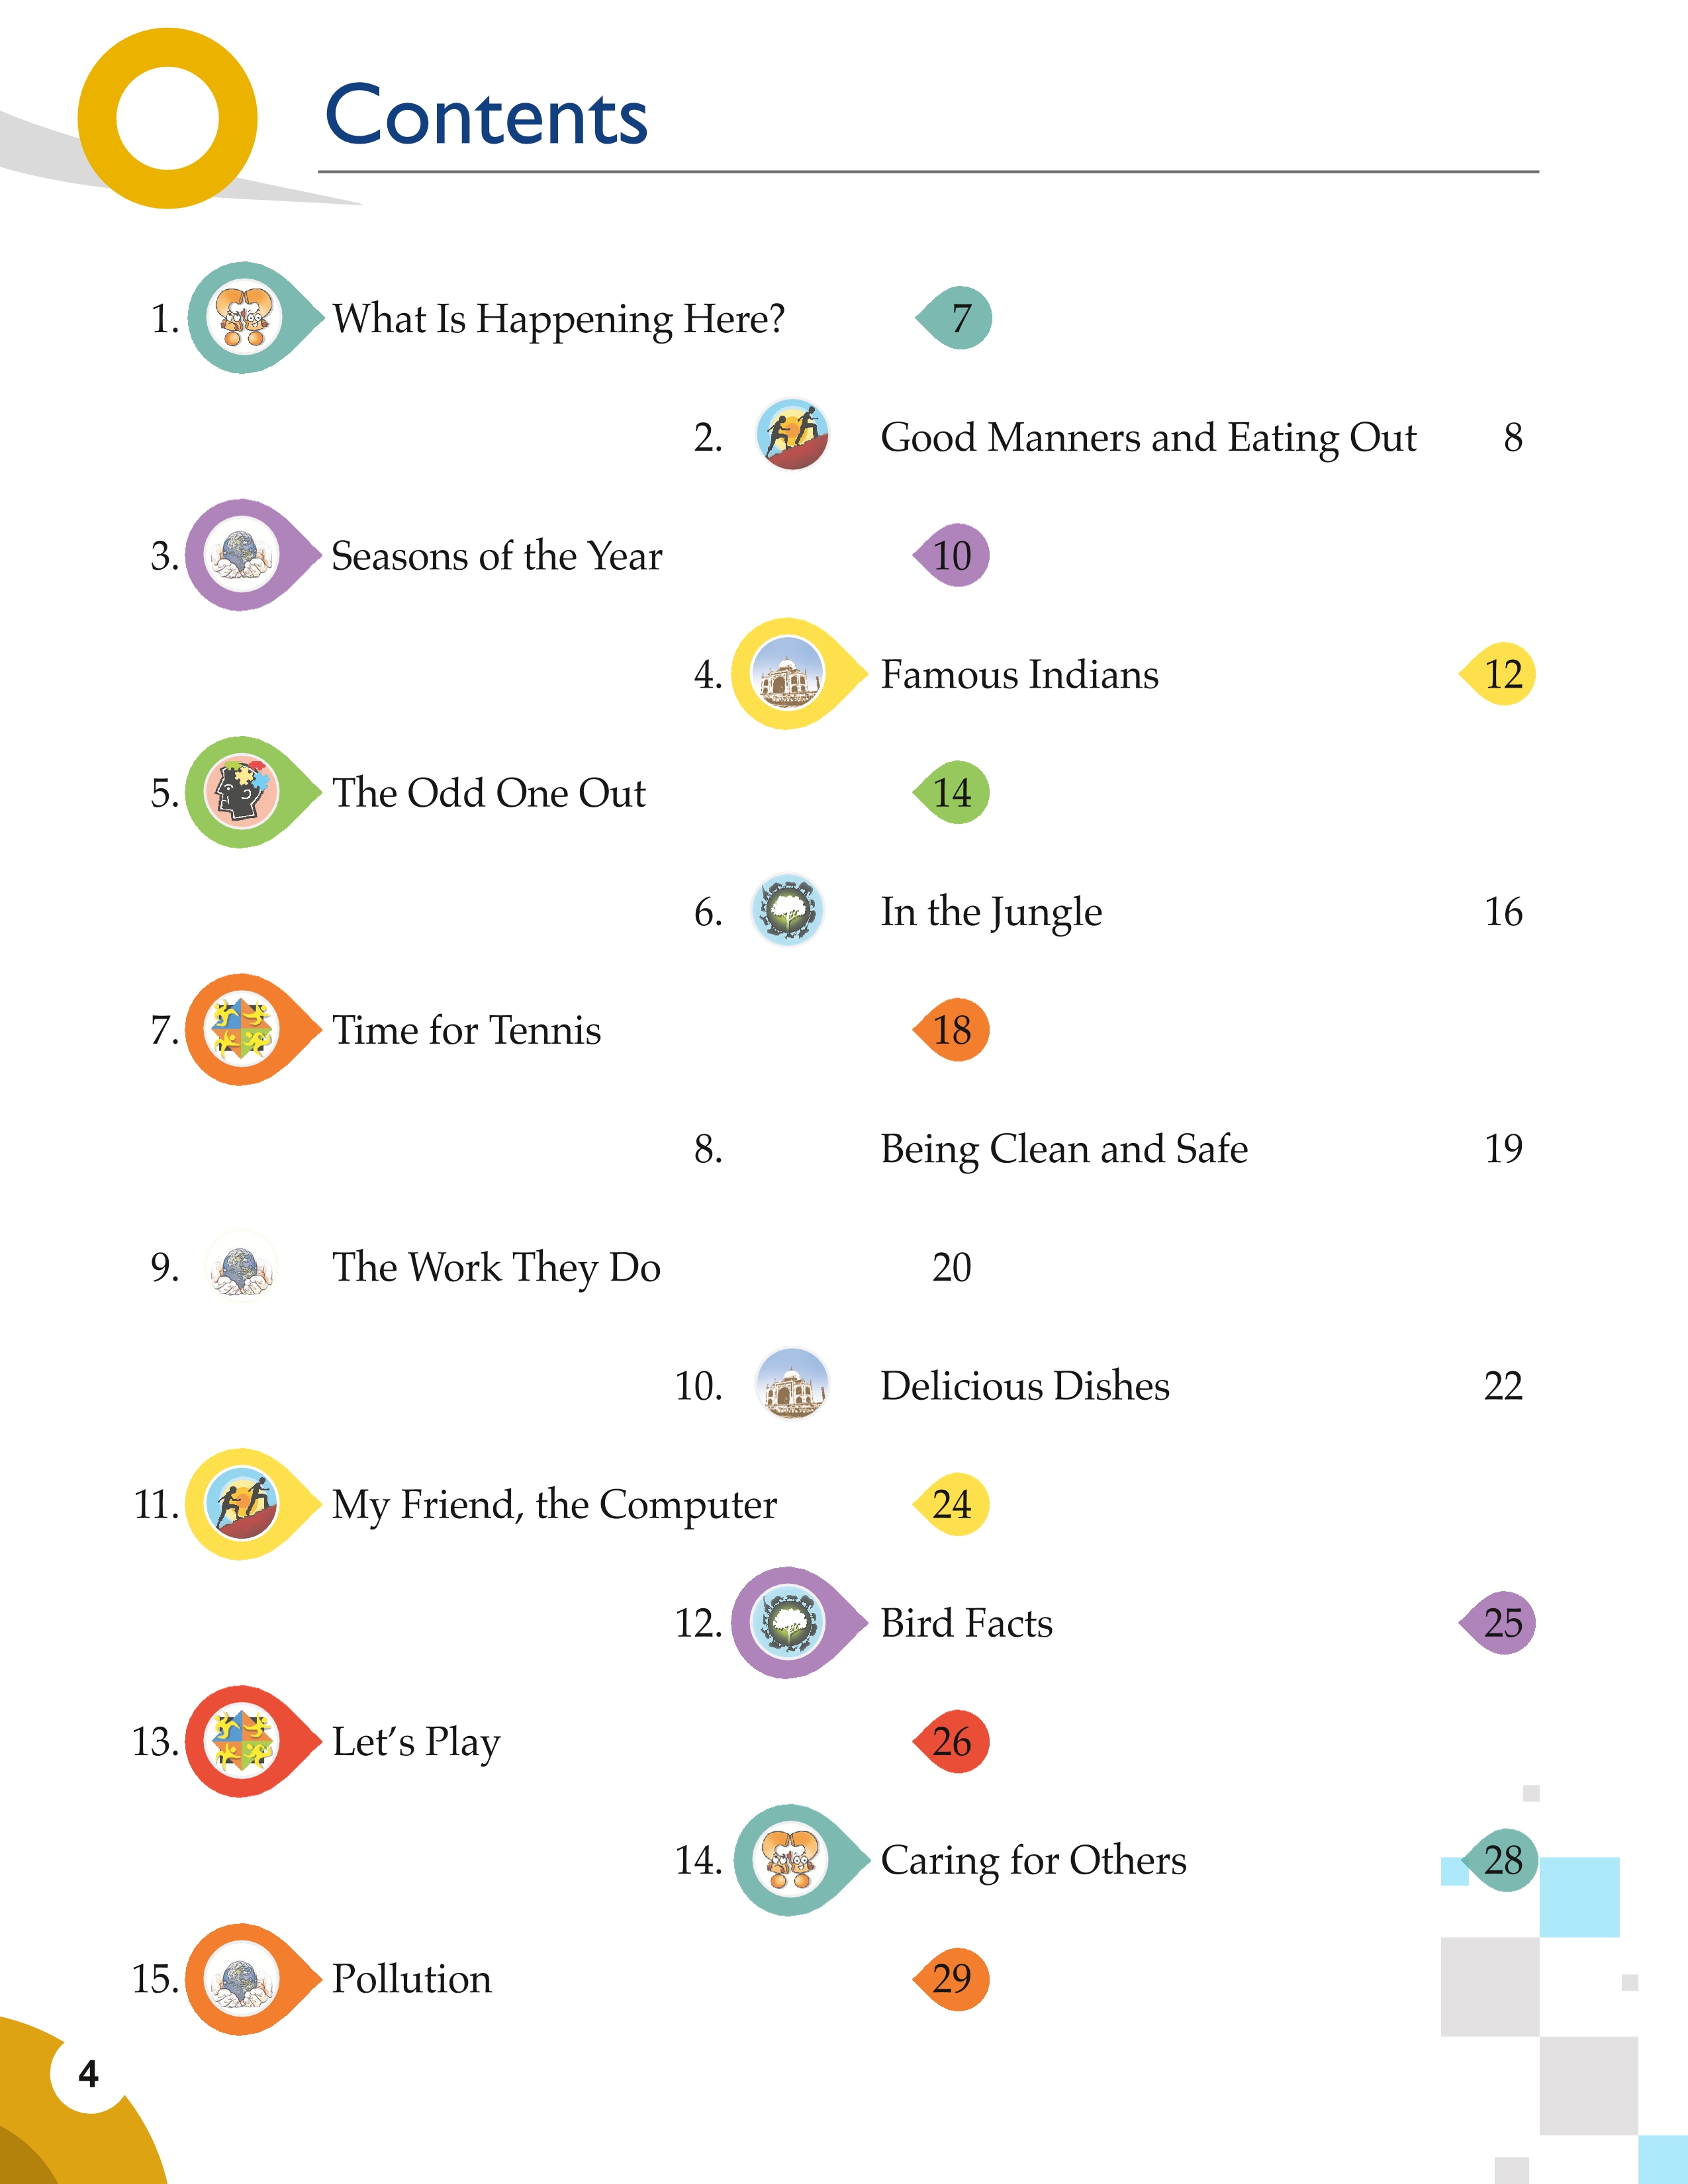1688x2184 pixels.
Task: Click the globe-in-hands icon beside Seasons
Action: click(x=241, y=555)
